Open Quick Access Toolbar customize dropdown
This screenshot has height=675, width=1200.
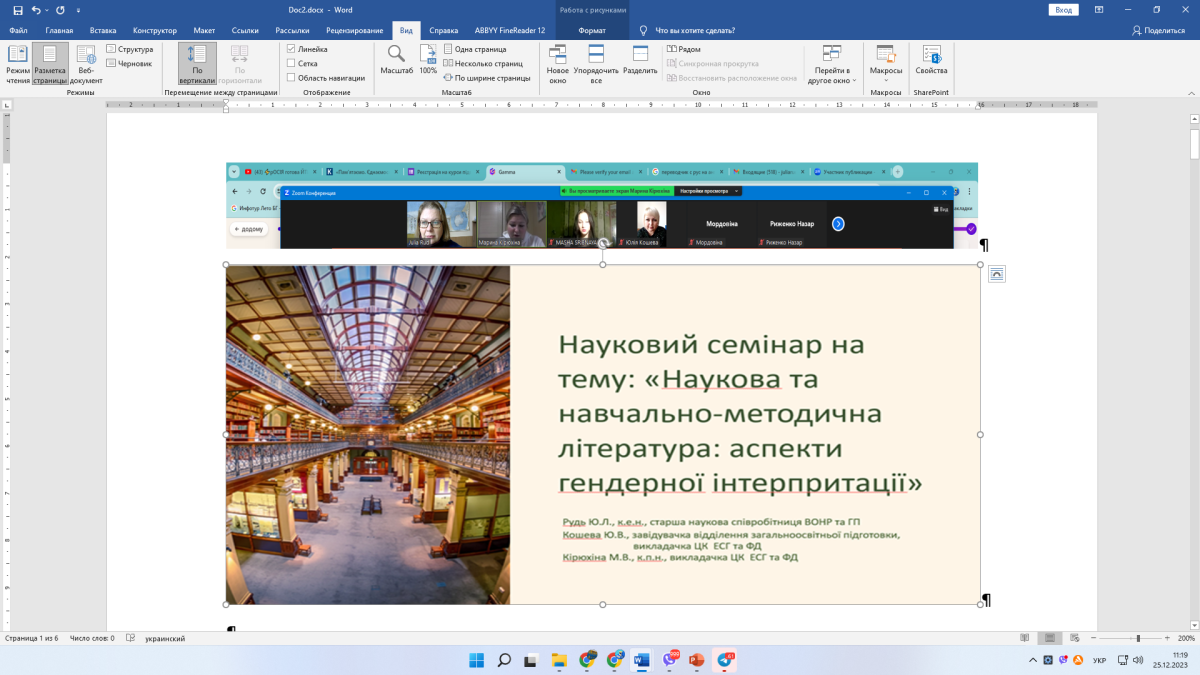click(x=78, y=10)
